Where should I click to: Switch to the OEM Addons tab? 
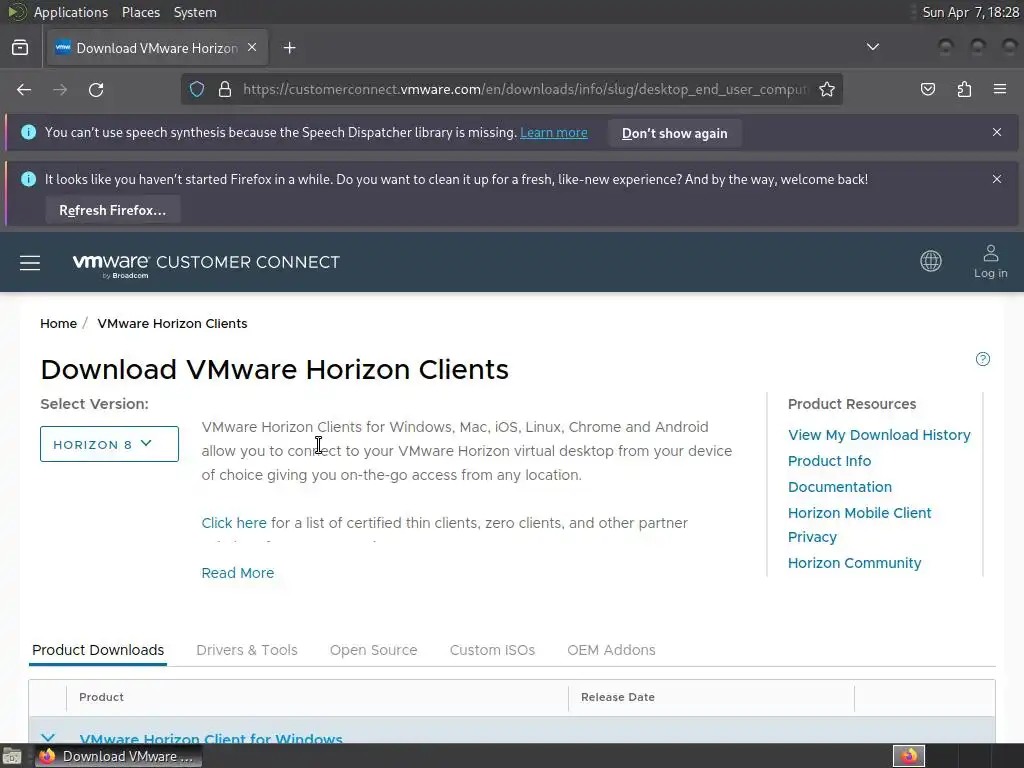tap(611, 650)
